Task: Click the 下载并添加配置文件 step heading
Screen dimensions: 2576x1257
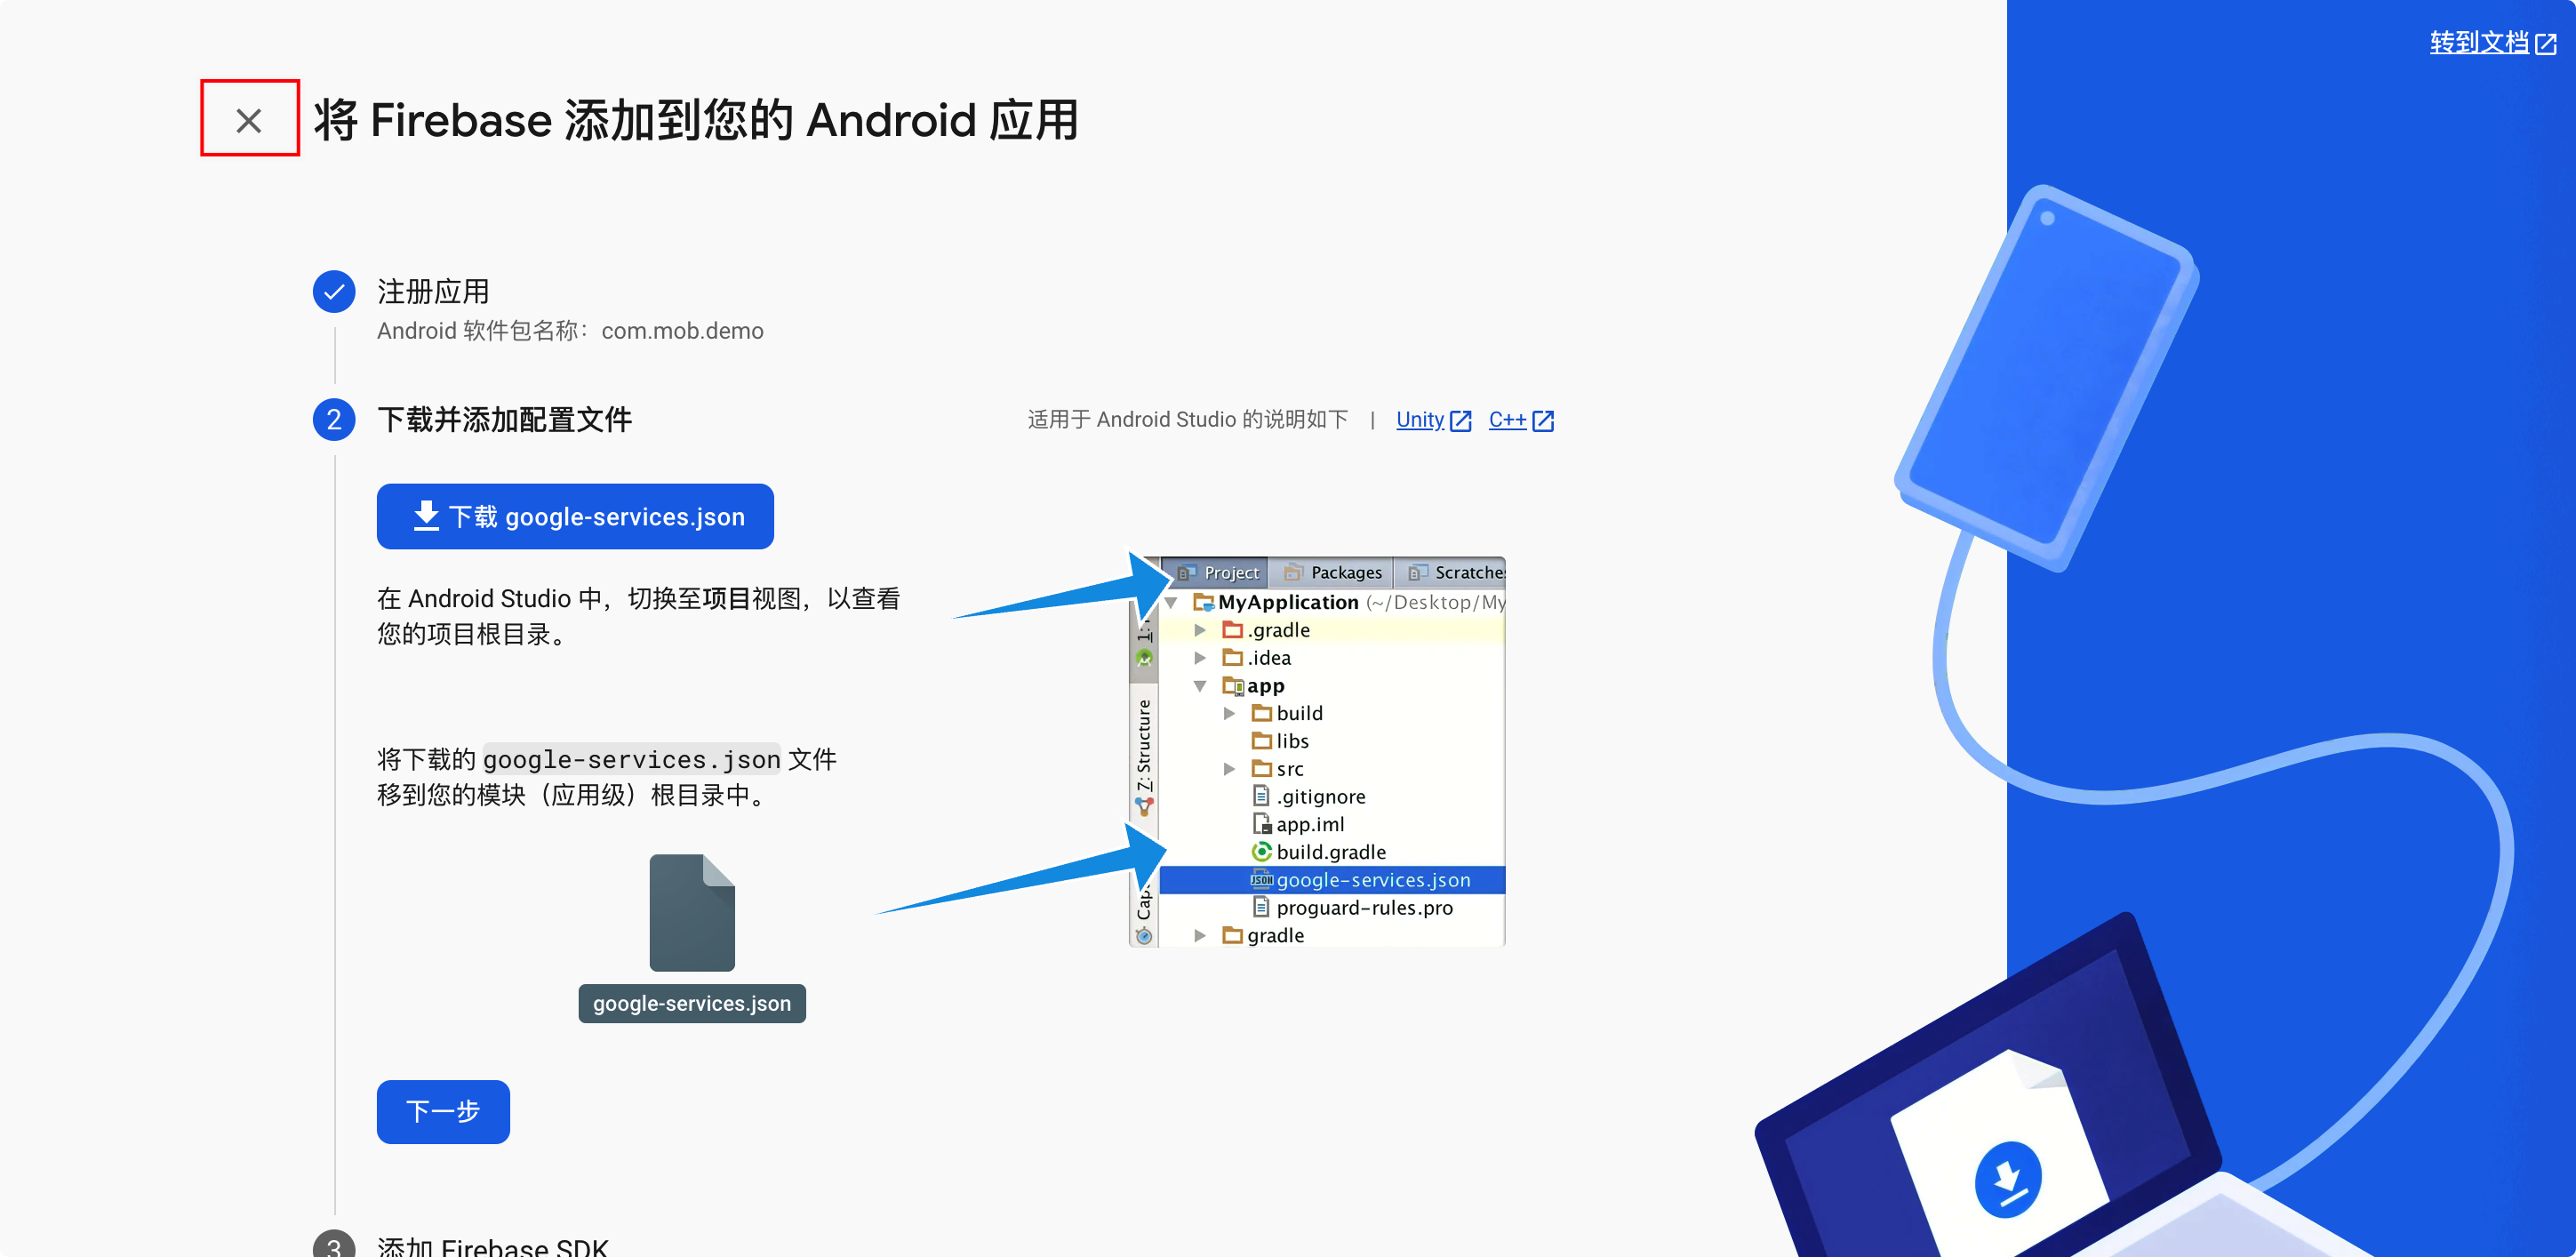Action: pos(505,419)
